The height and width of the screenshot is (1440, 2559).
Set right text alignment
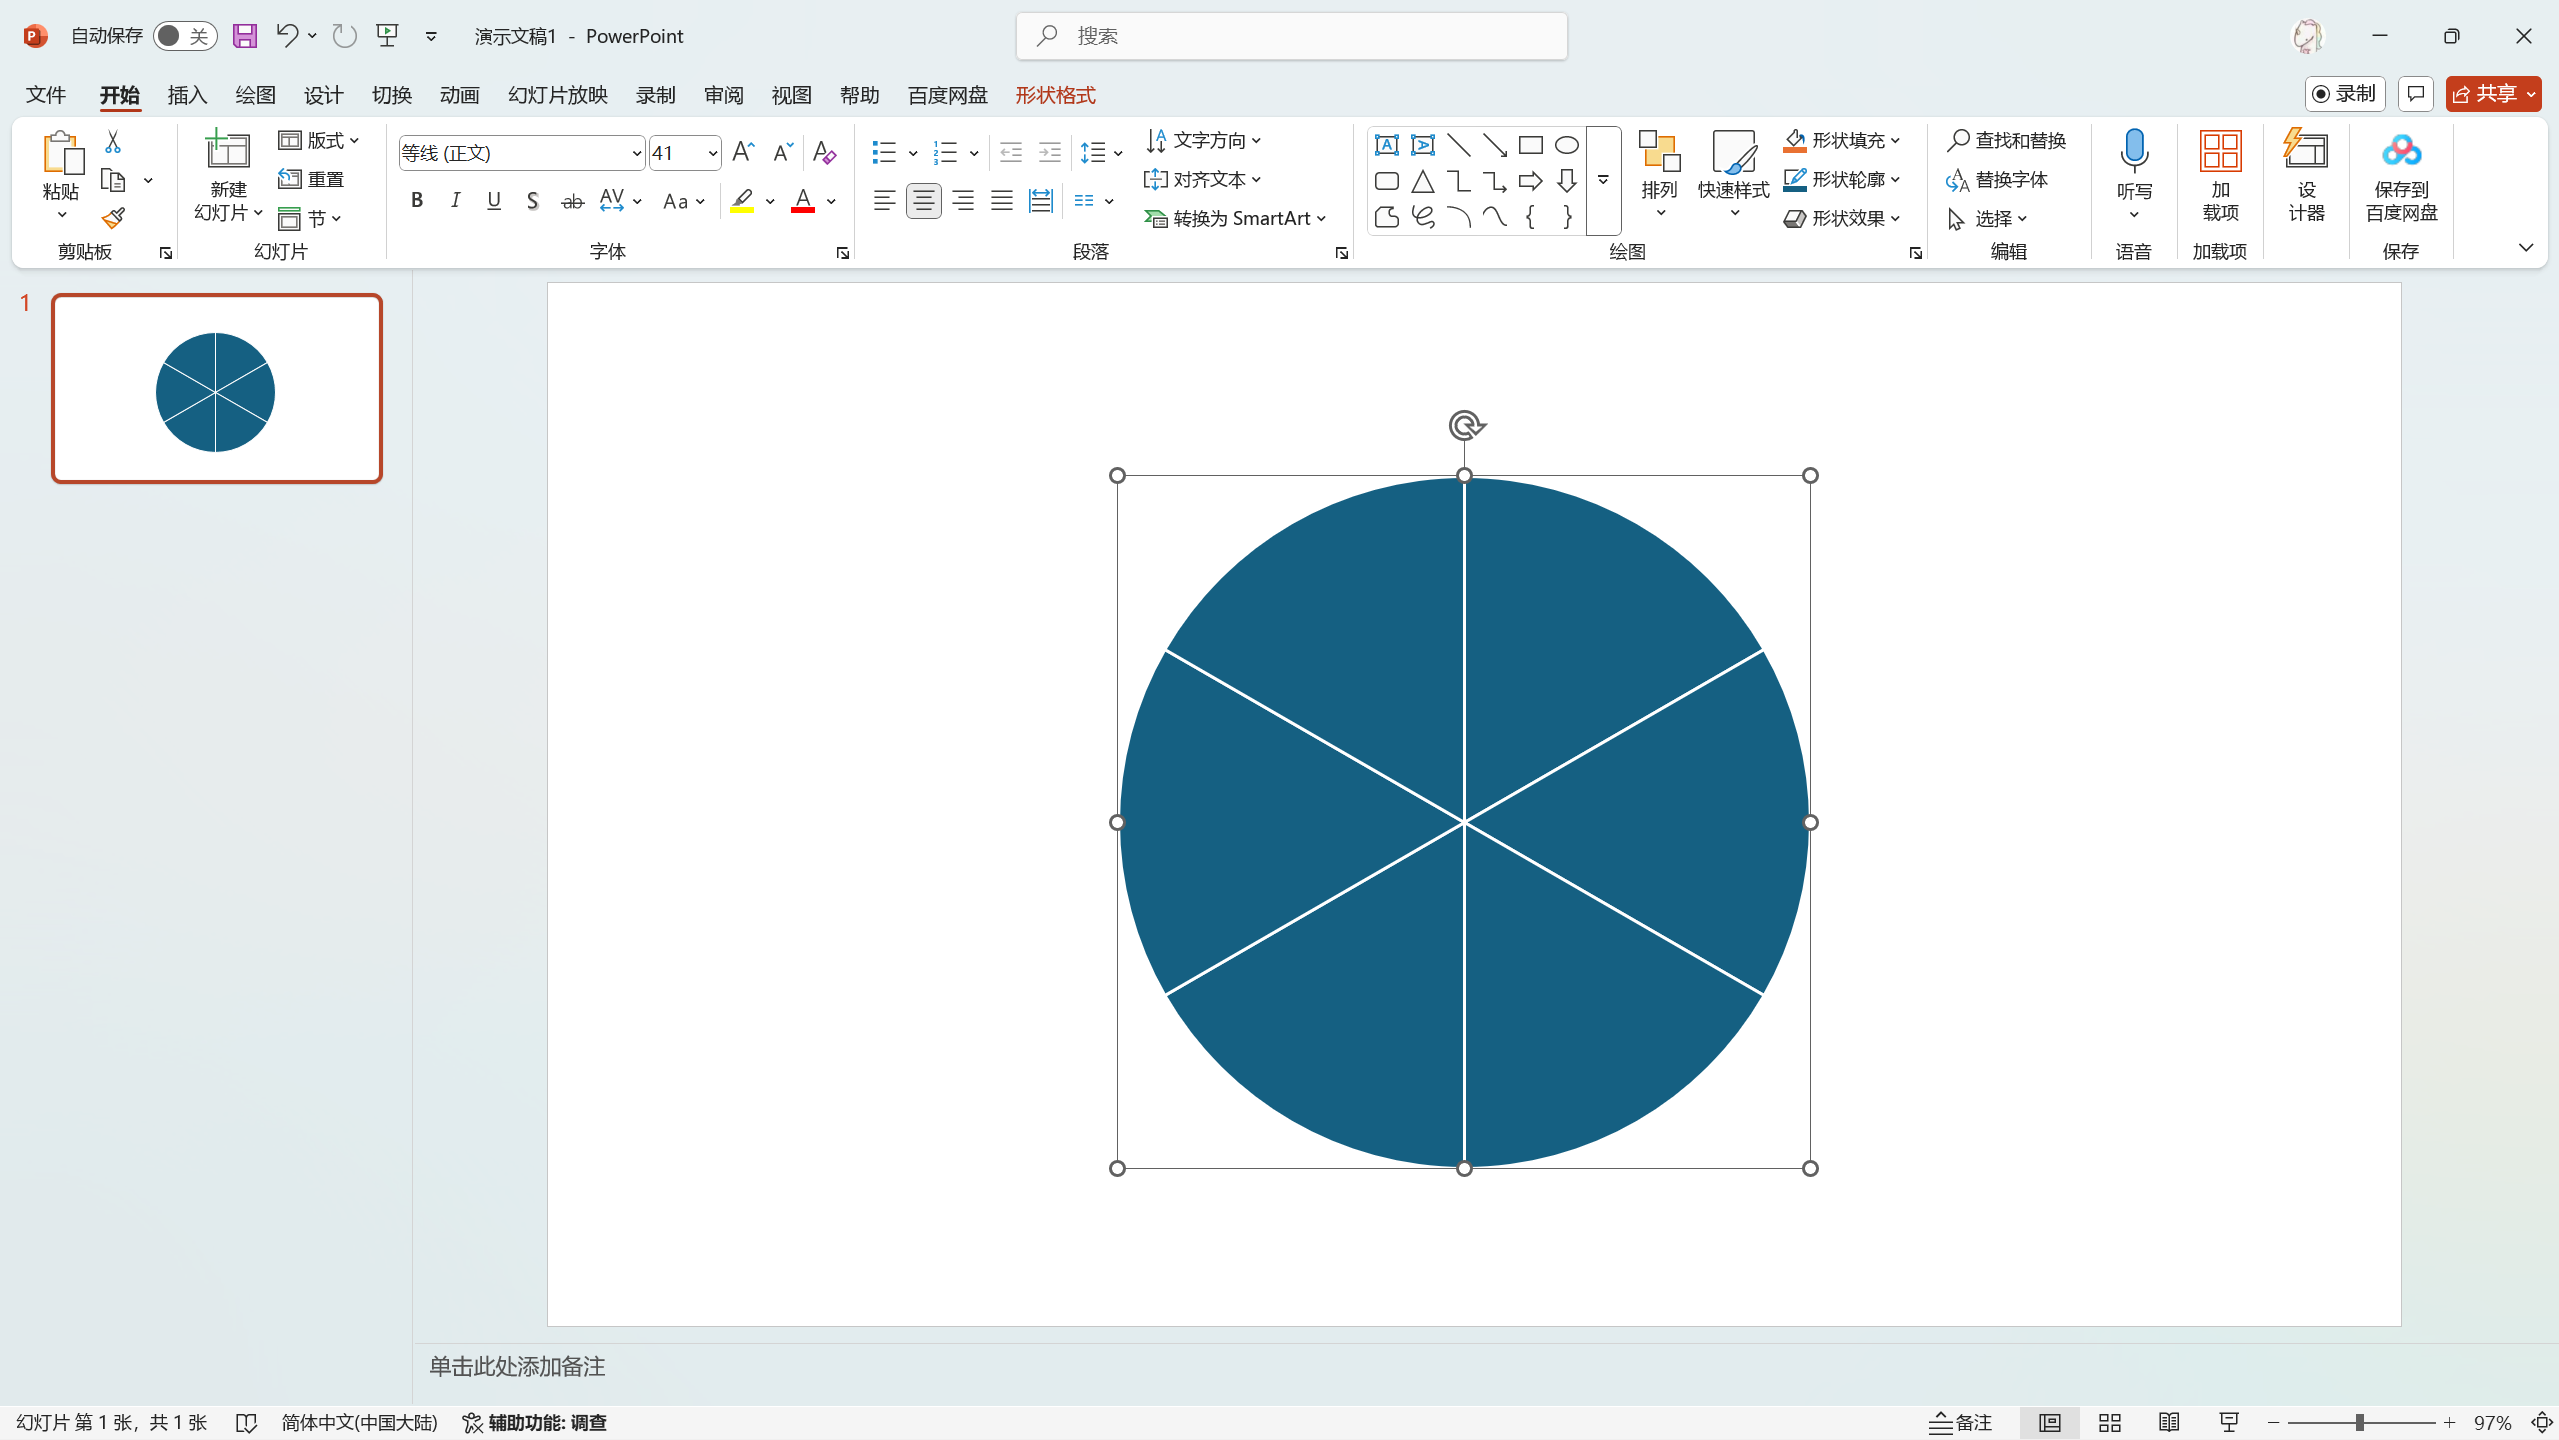point(963,201)
